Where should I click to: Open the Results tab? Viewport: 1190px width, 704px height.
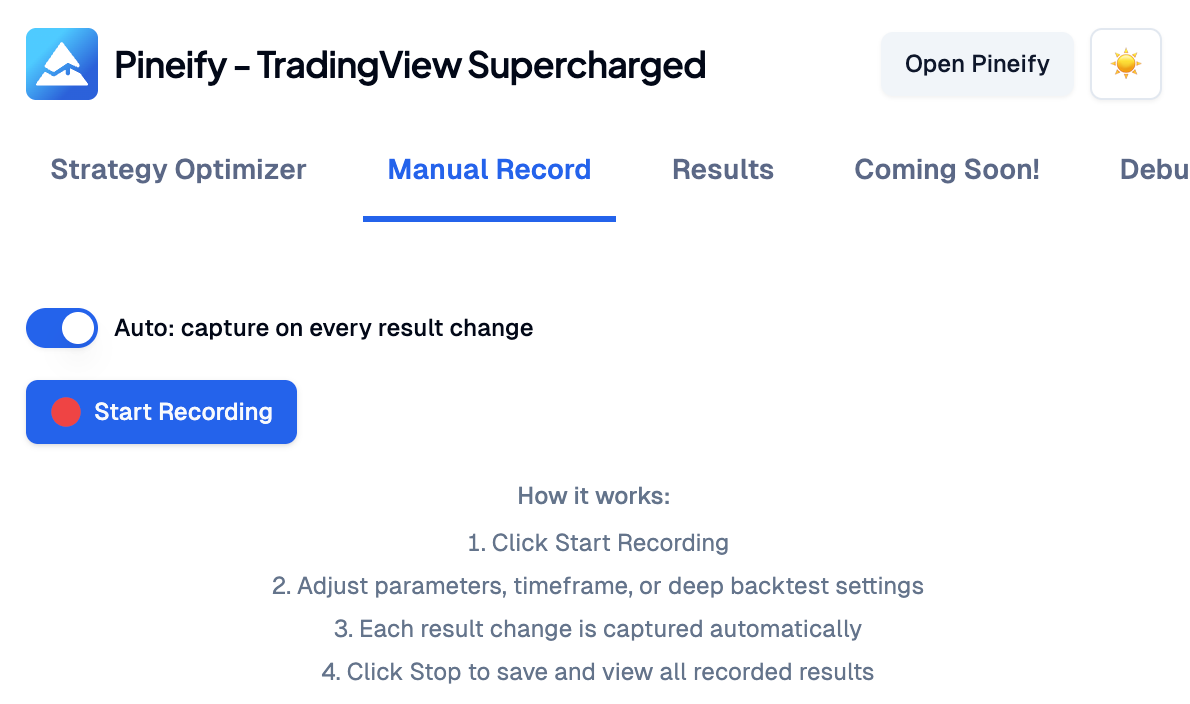(722, 169)
